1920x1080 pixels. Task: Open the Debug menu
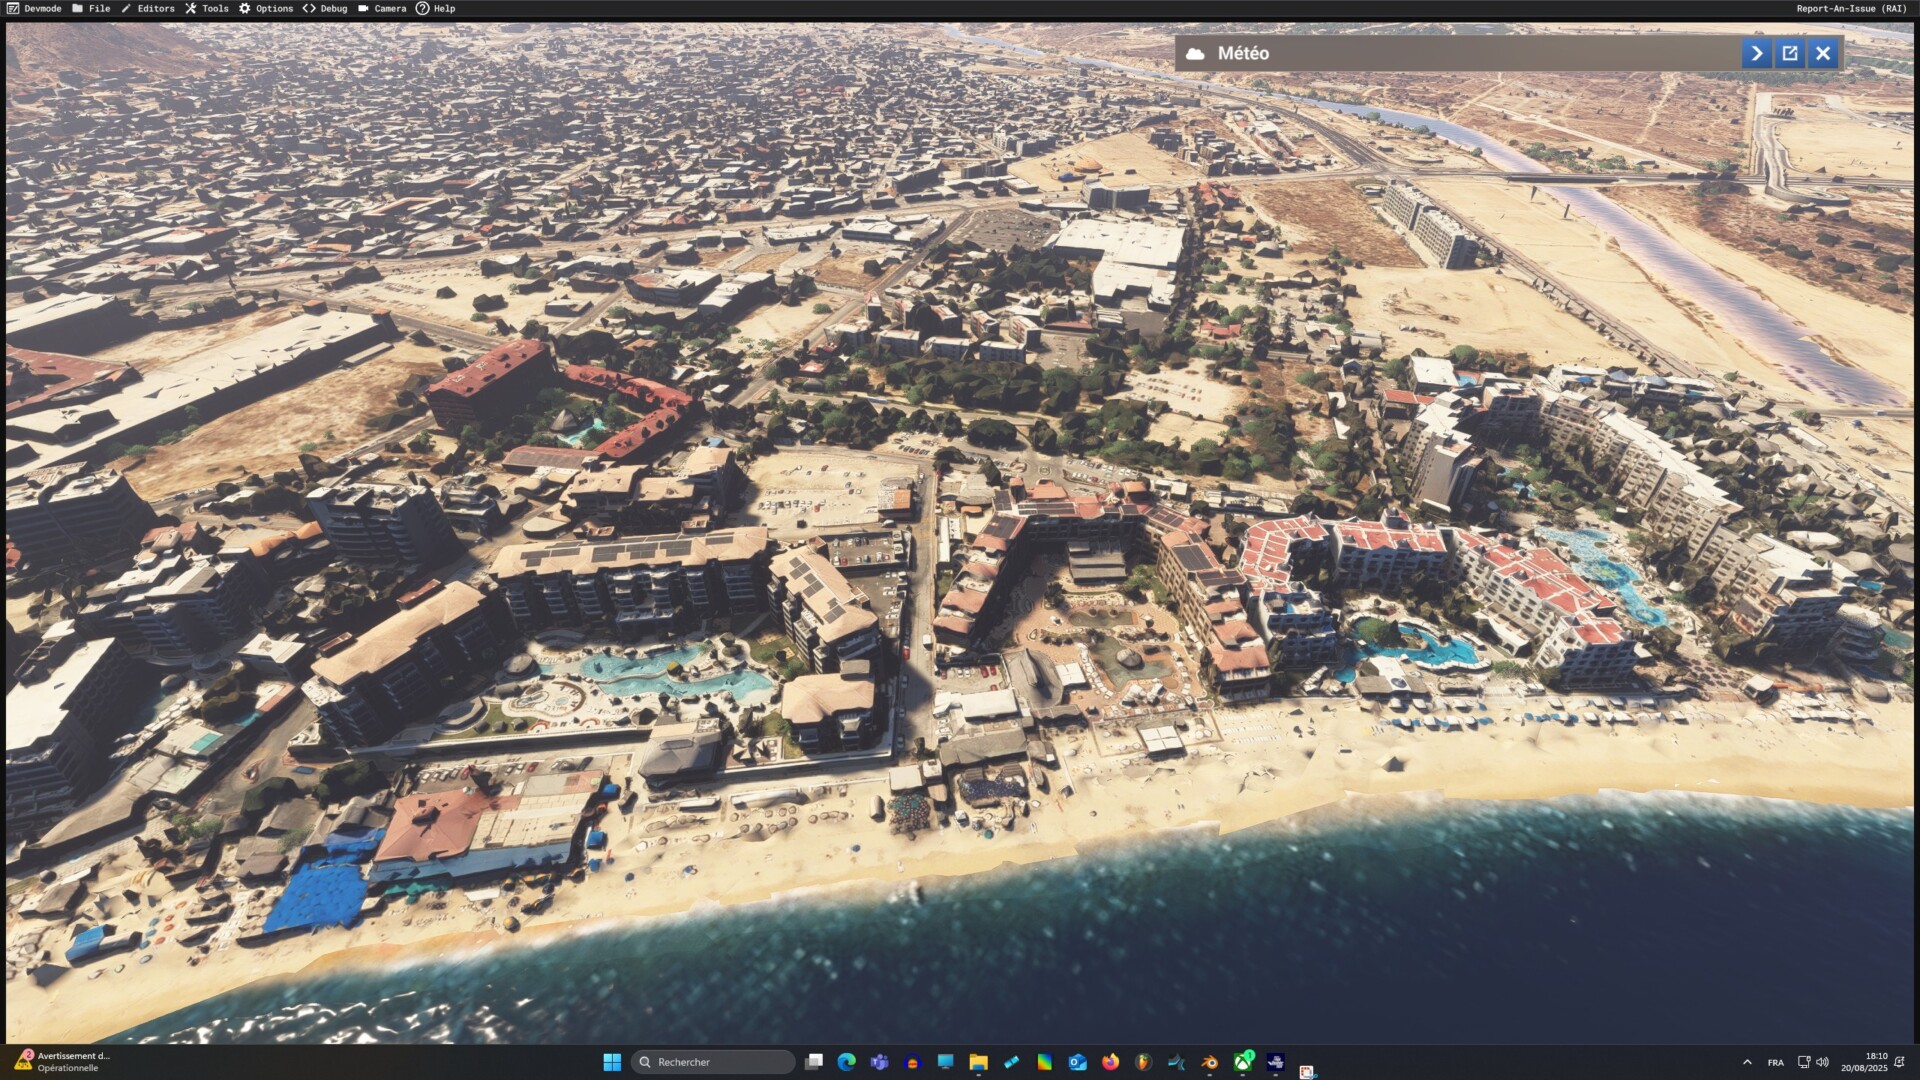coord(325,8)
